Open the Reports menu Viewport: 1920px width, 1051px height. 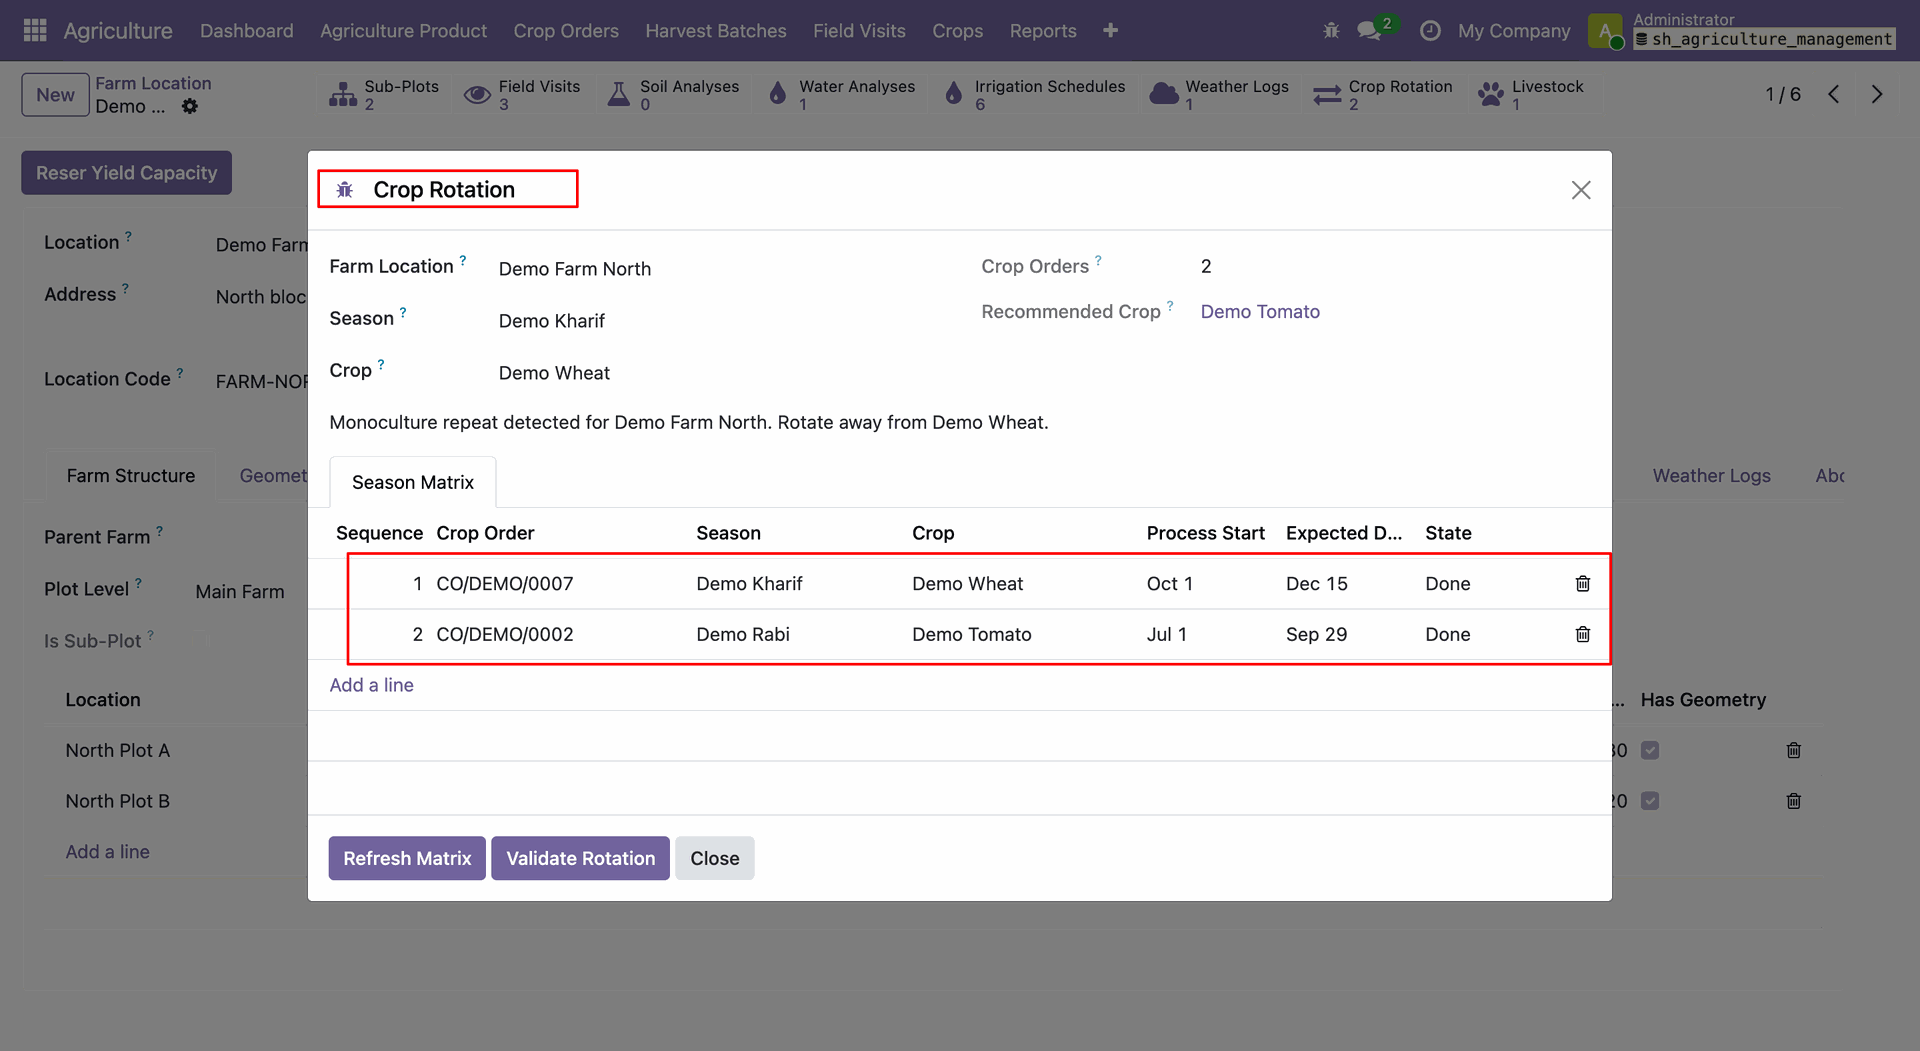1043,31
